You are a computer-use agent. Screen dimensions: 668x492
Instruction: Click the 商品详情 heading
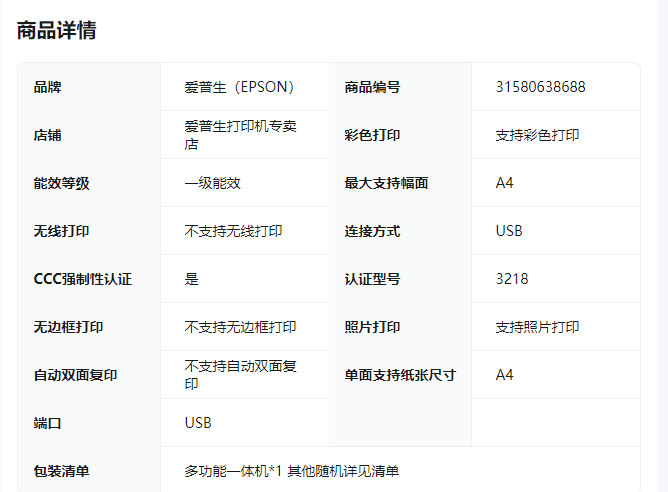(x=57, y=30)
